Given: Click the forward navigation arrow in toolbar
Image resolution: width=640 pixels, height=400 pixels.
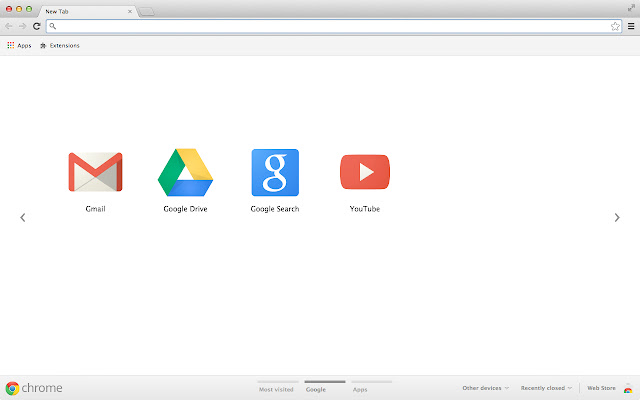Looking at the screenshot, I should point(22,26).
